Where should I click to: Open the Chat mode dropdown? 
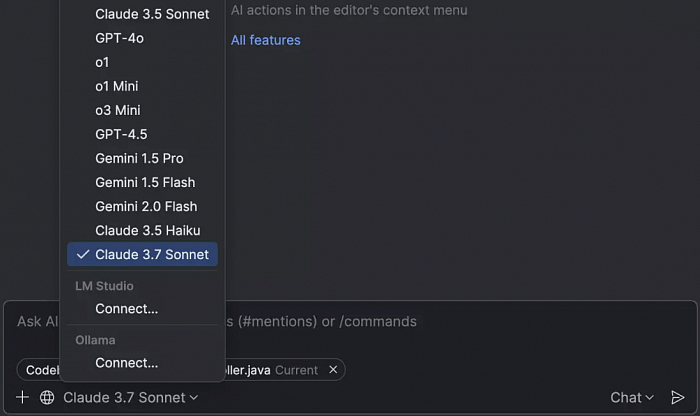click(632, 397)
